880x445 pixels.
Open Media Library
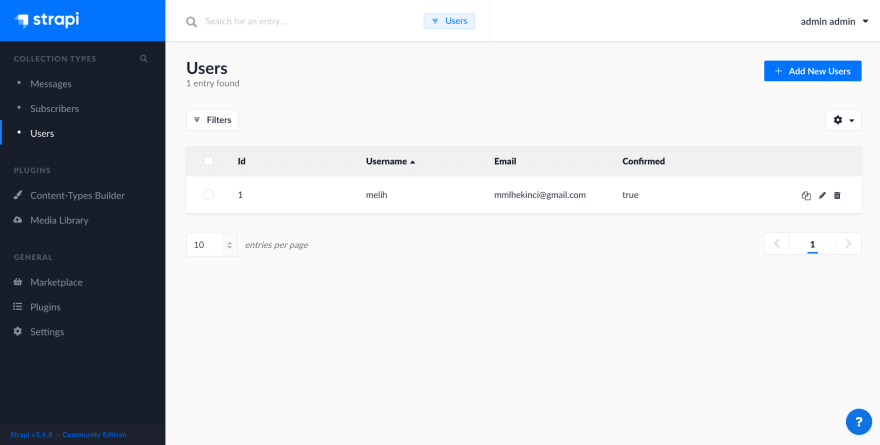point(59,220)
